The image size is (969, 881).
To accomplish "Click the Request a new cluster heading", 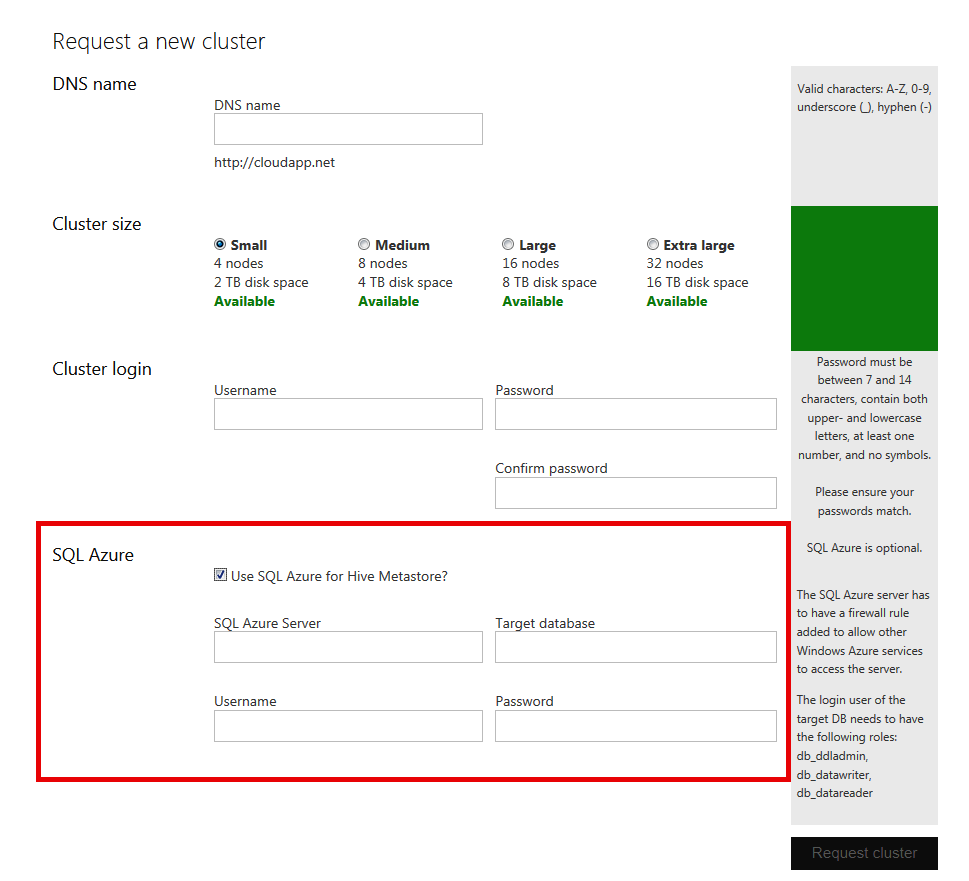I will pos(159,41).
